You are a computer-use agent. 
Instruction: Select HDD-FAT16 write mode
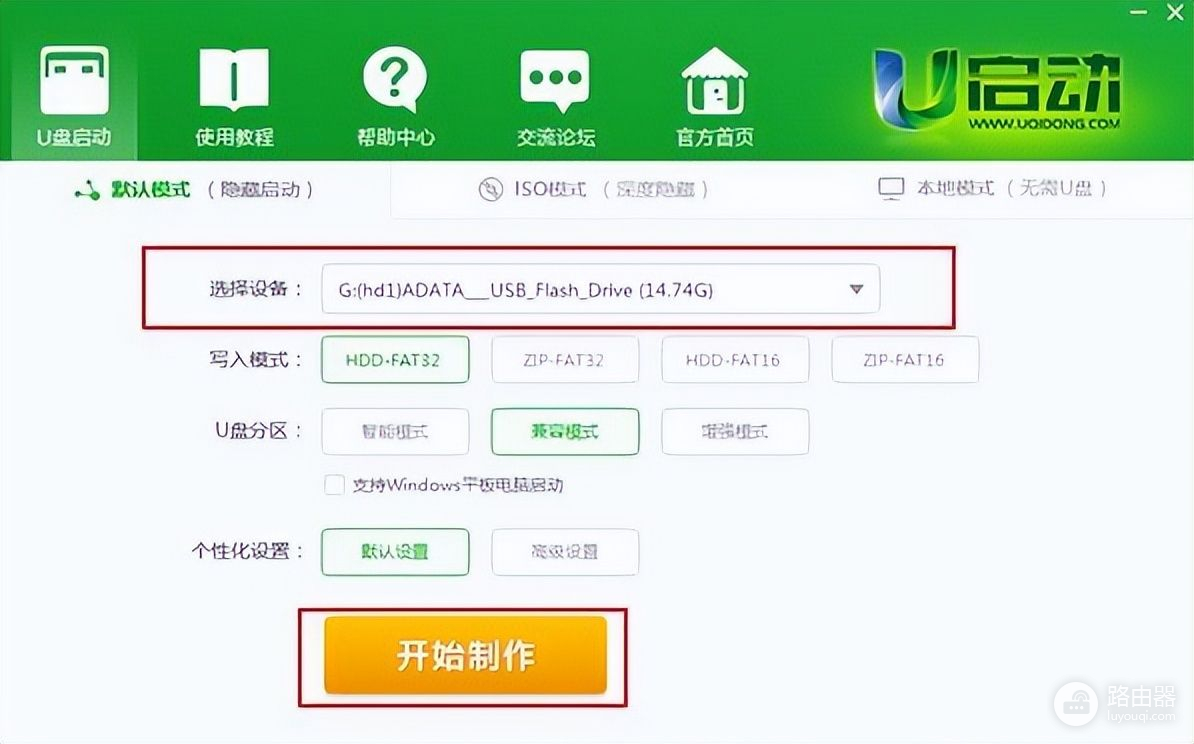[735, 359]
